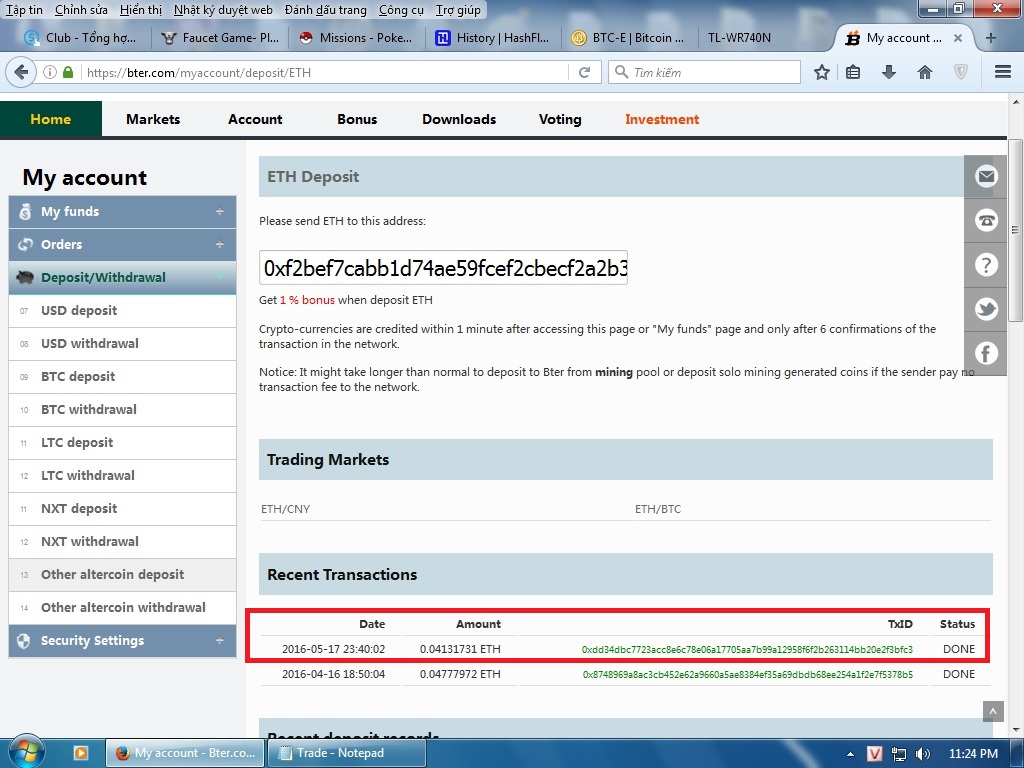
Task: Show hidden tray icons arrow
Action: tap(850, 754)
